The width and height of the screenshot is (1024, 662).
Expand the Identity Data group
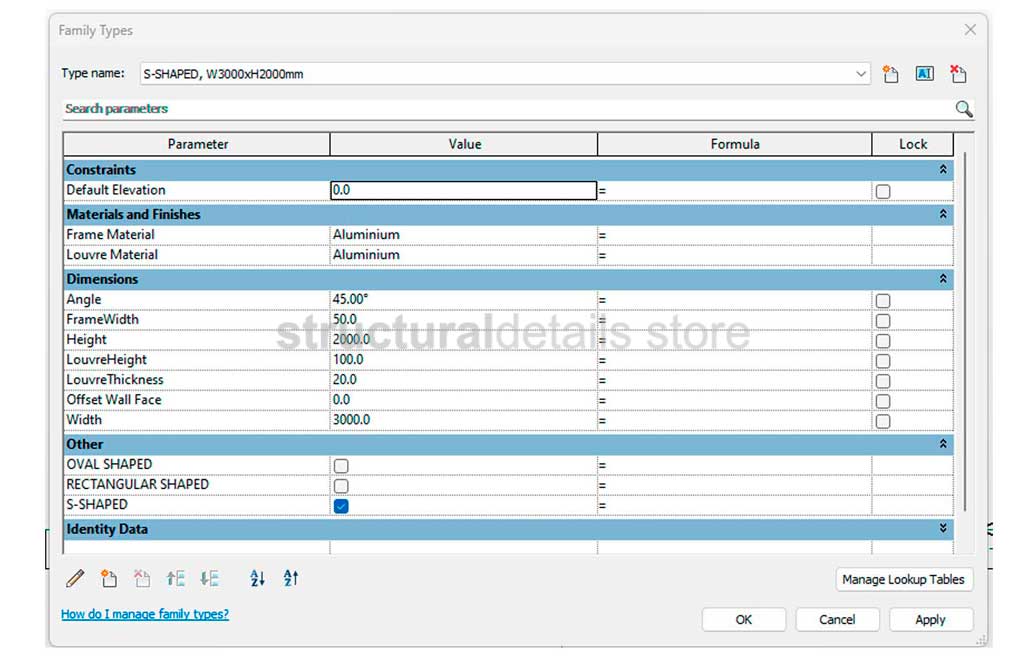pos(943,528)
